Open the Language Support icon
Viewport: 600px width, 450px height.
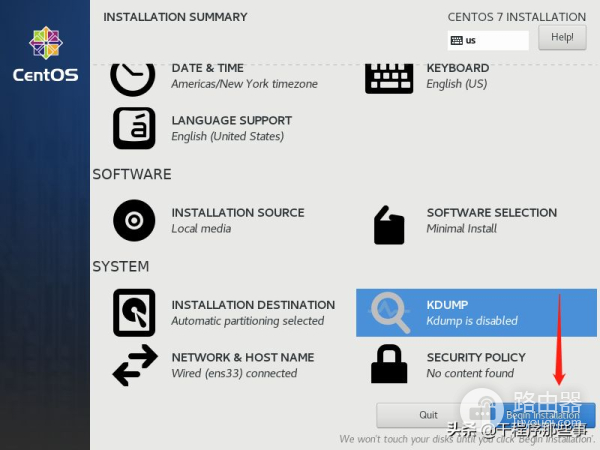[134, 128]
